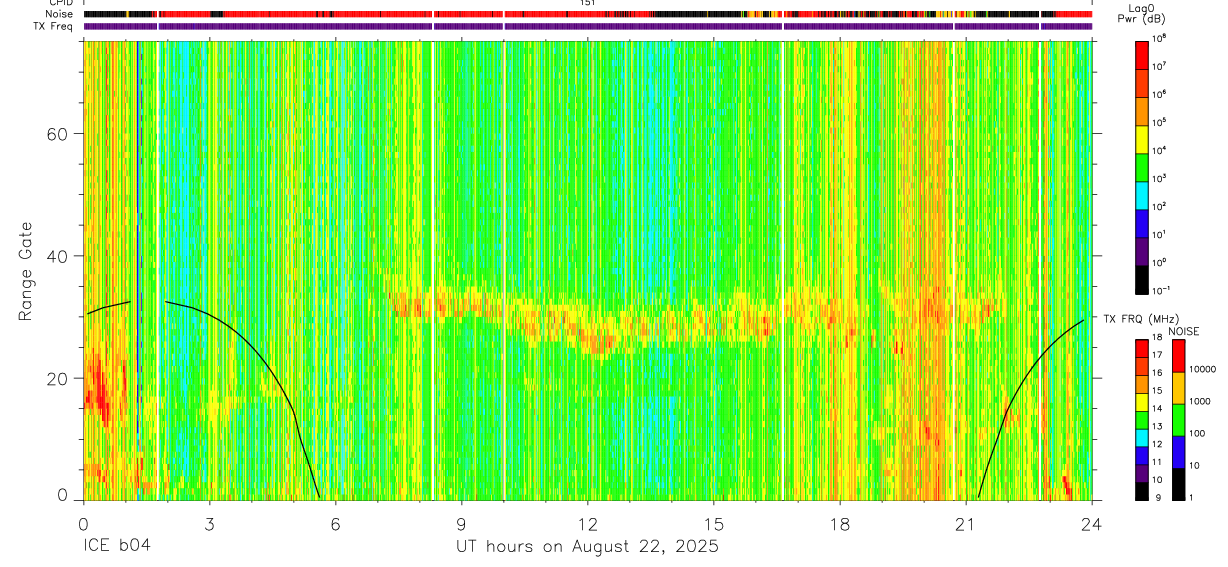Click the 'CPID' row label at top left
Screen dimensions: 1228x567
click(x=60, y=4)
